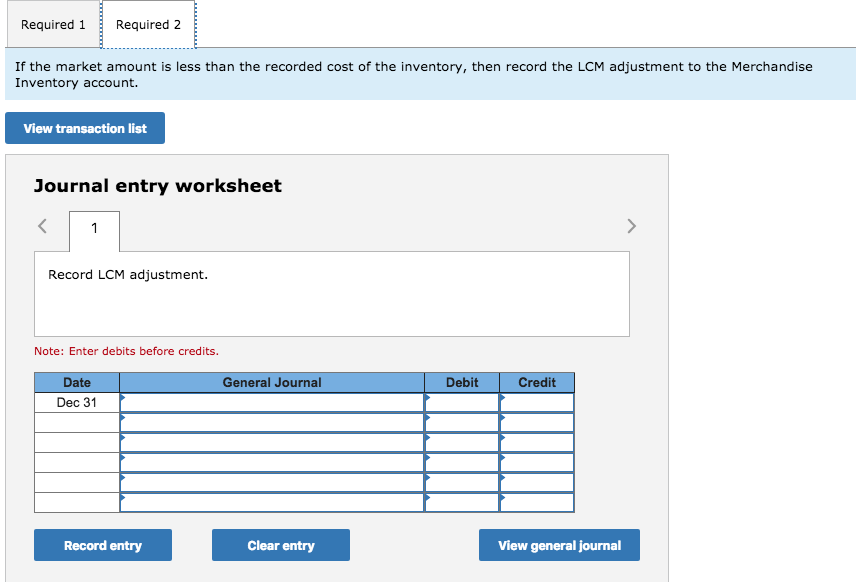Click the Debit column header
The width and height of the screenshot is (866, 582).
461,382
